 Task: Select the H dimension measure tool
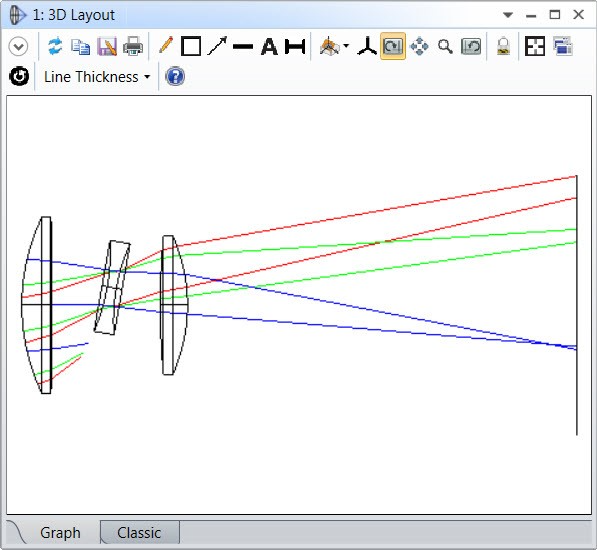coord(295,47)
